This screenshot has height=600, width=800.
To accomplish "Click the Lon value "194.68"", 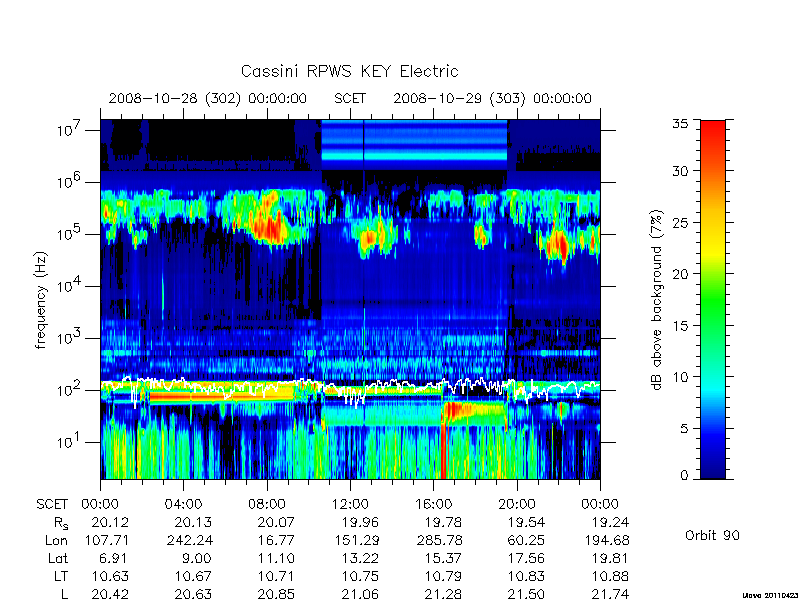I will [x=606, y=540].
